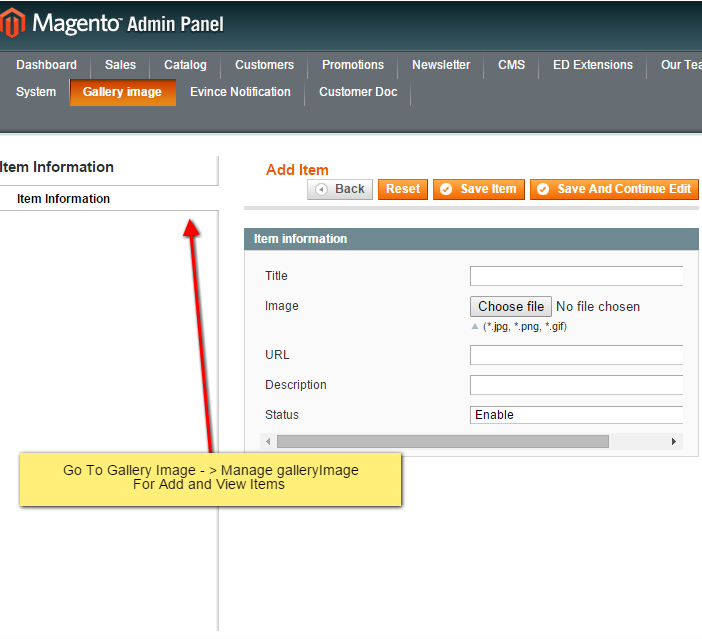Open the Customer Doc menu
This screenshot has height=639, width=702.
[358, 92]
